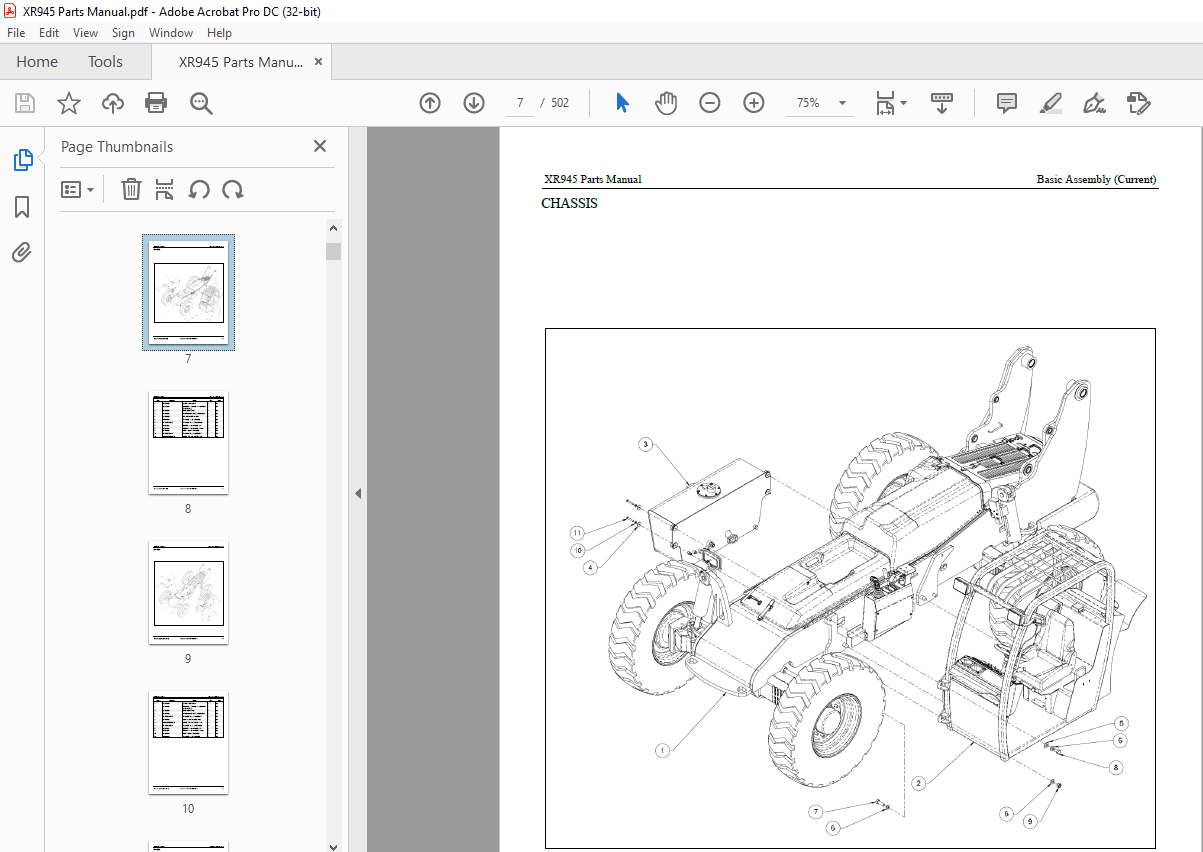Viewport: 1203px width, 852px height.
Task: Open the Help menu
Action: (x=219, y=33)
